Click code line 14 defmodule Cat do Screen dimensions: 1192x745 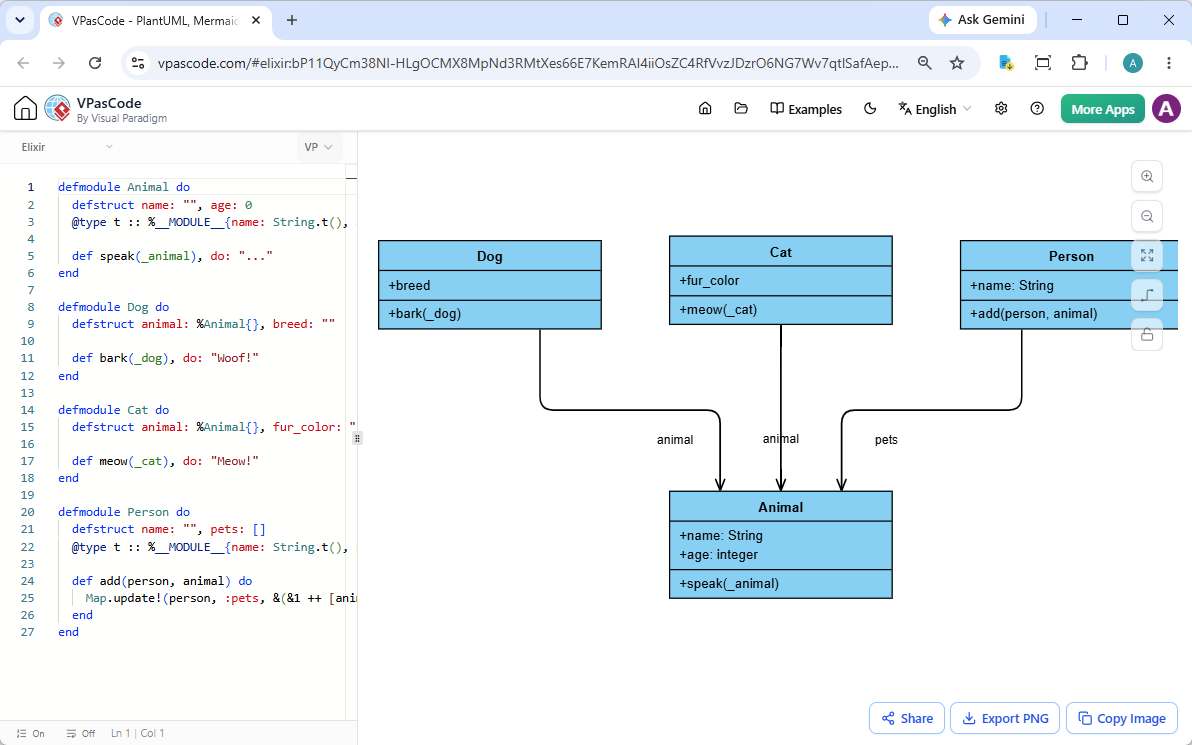(x=114, y=410)
